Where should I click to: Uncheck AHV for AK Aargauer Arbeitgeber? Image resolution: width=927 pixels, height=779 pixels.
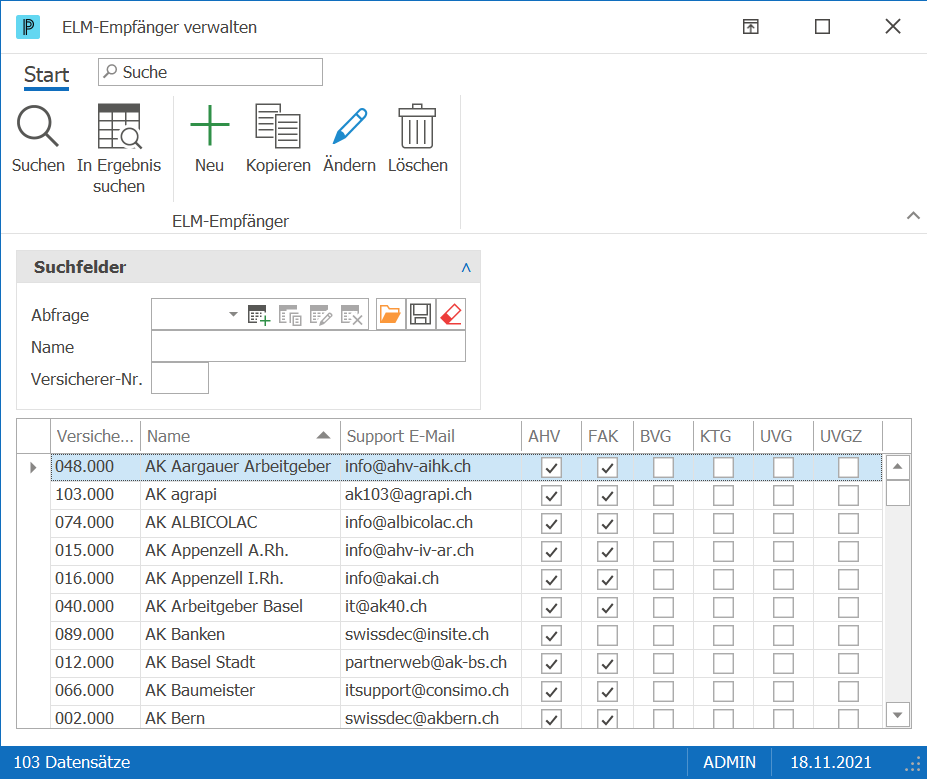(x=551, y=468)
